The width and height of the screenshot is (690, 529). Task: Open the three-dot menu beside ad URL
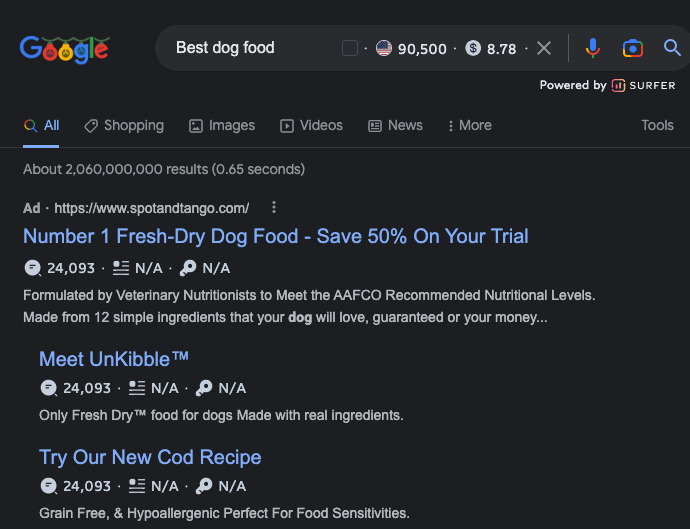pos(274,208)
